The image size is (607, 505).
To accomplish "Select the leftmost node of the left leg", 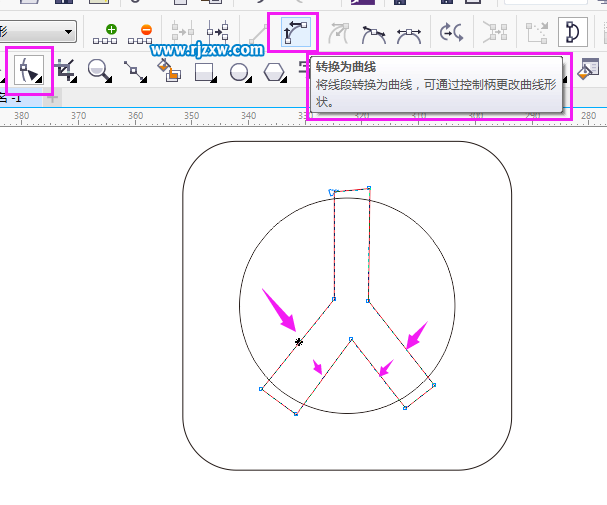I will pos(261,389).
